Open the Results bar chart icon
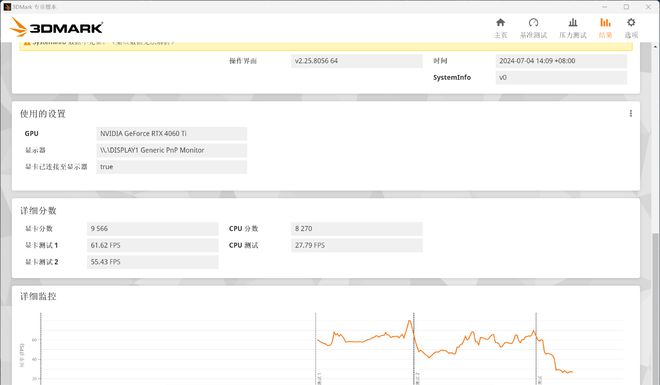The image size is (660, 385). (x=605, y=22)
